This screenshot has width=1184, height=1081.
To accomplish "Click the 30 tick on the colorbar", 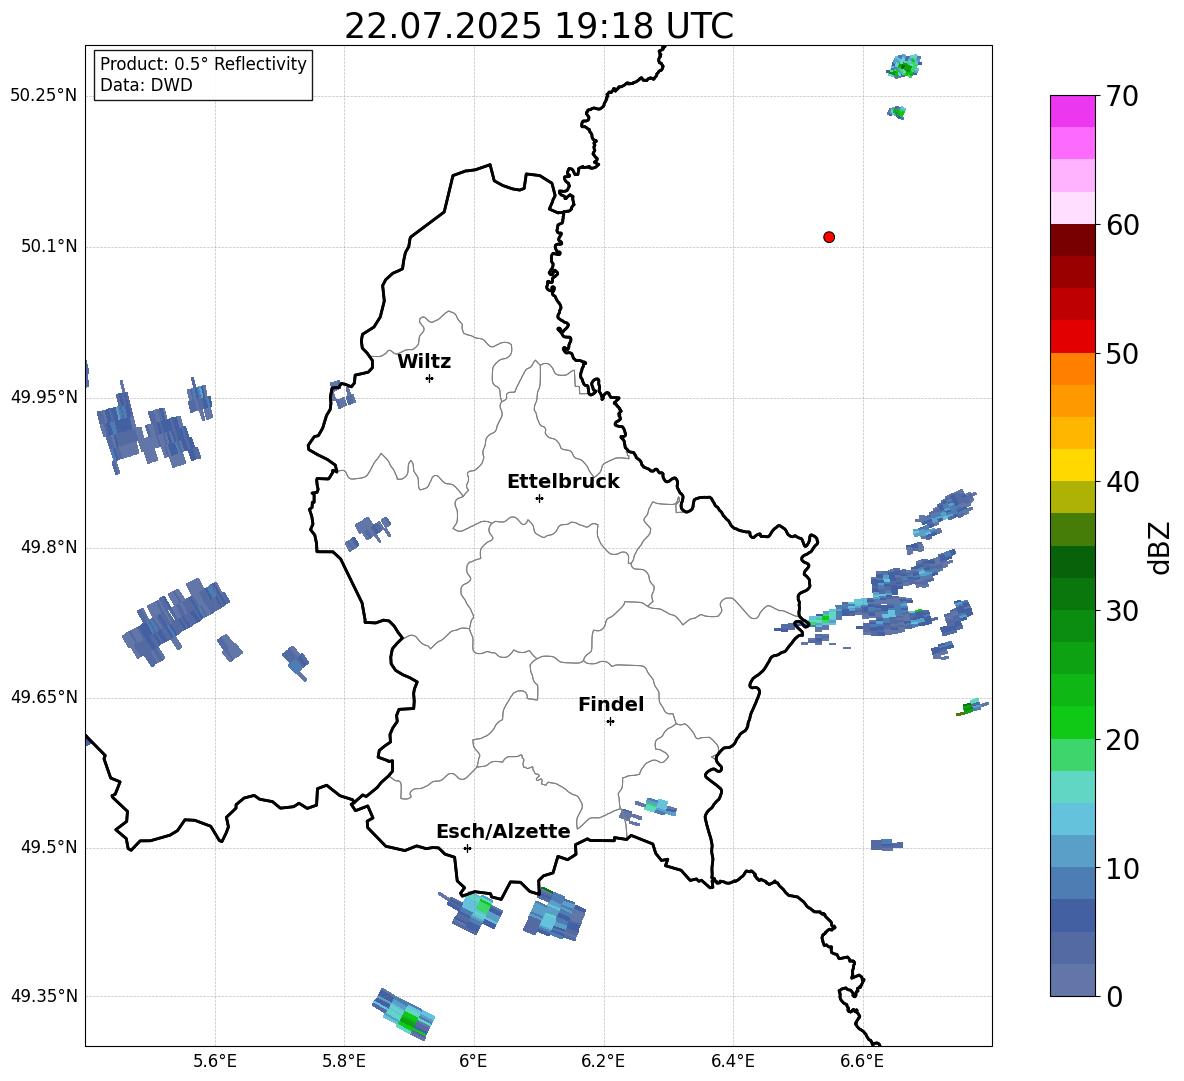I will [x=1122, y=611].
